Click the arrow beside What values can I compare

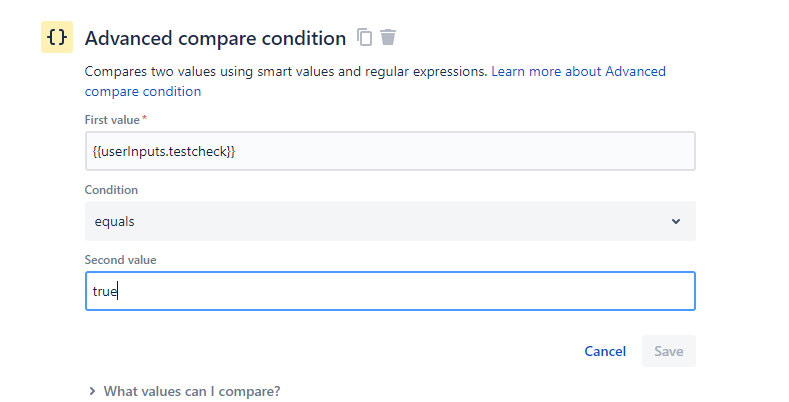[92, 392]
